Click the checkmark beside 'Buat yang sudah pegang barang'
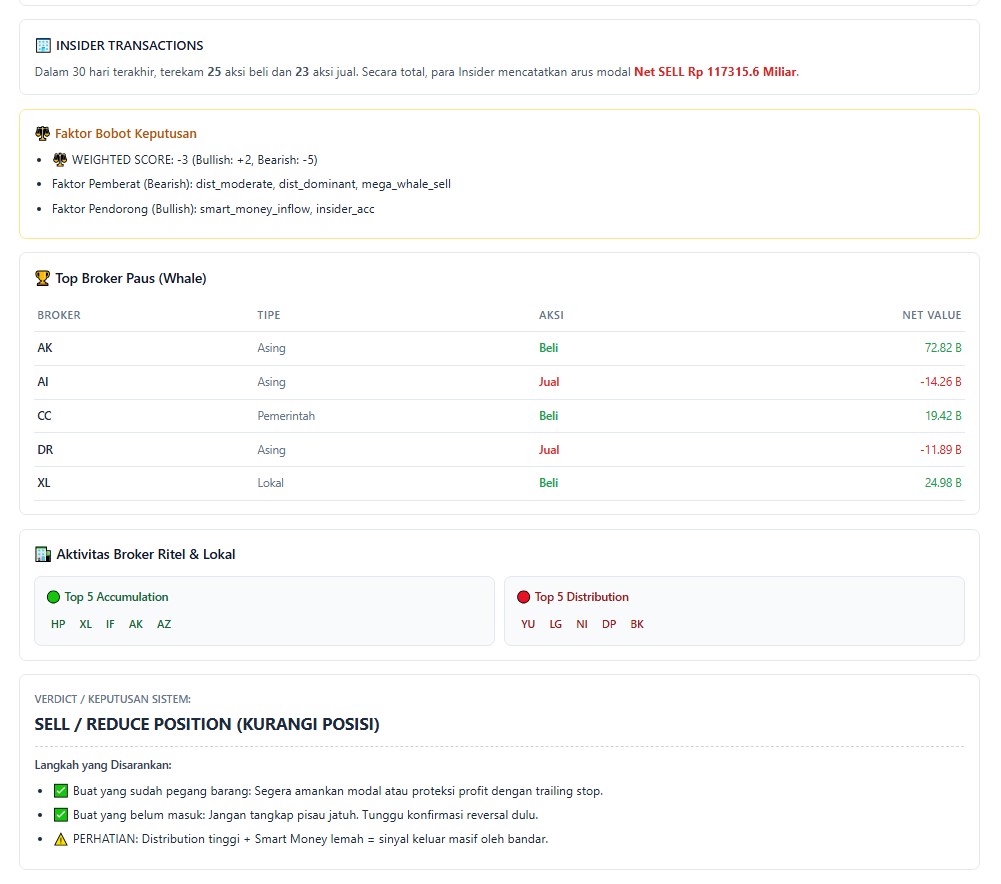 pyautogui.click(x=61, y=791)
